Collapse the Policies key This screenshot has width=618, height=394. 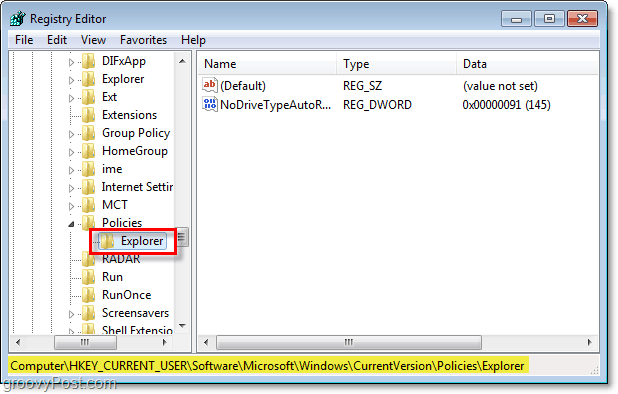point(71,224)
